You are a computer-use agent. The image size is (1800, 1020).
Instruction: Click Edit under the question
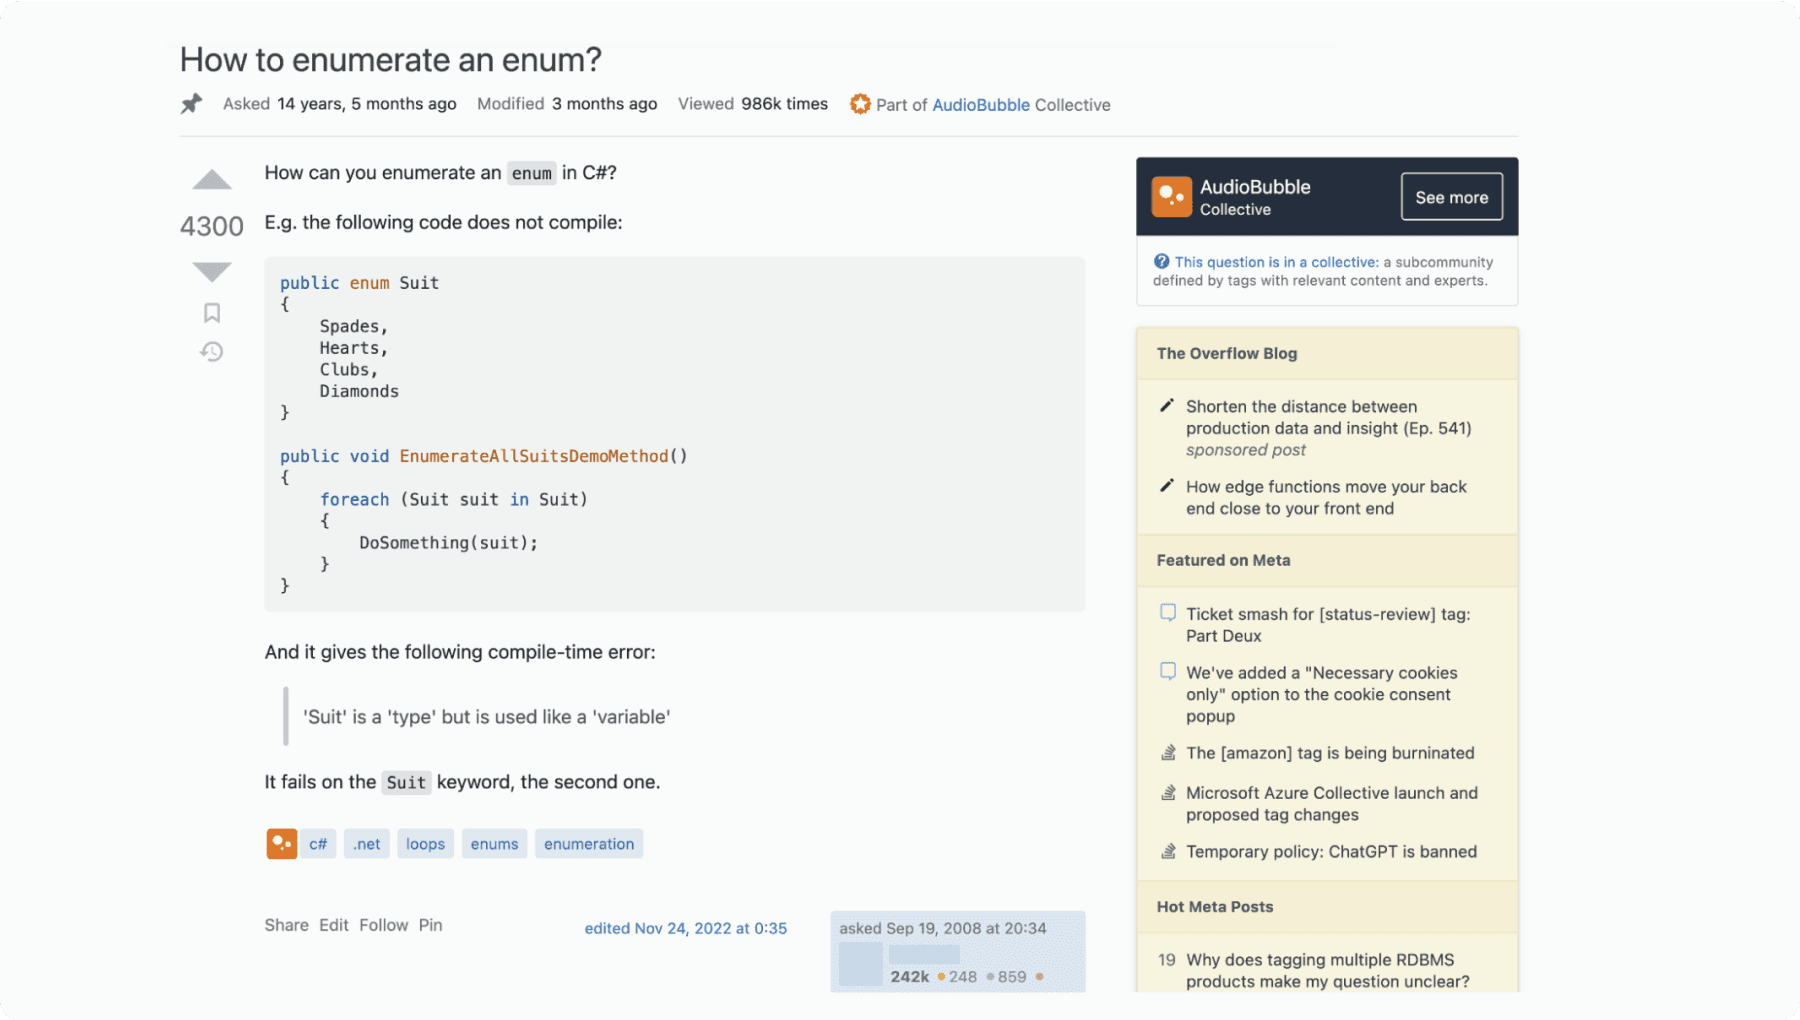(334, 925)
